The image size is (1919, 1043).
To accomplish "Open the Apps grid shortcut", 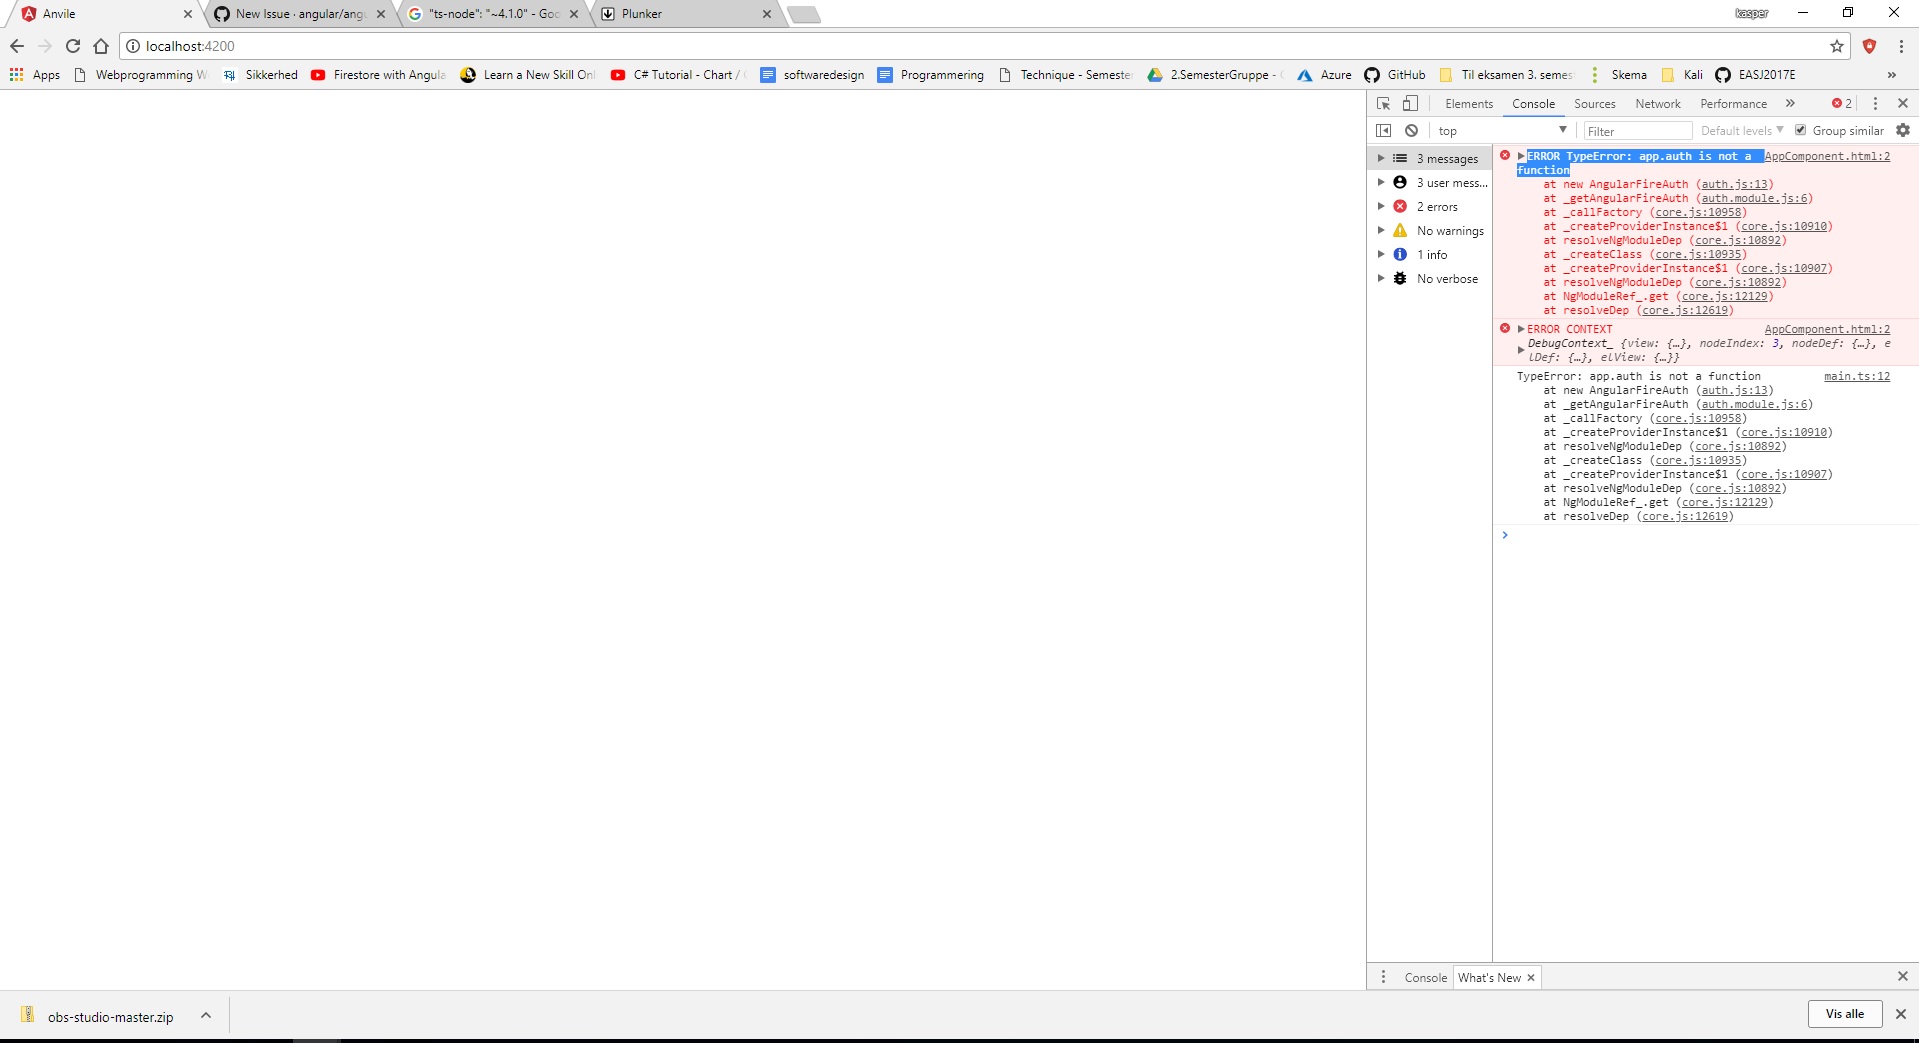I will click(x=34, y=75).
